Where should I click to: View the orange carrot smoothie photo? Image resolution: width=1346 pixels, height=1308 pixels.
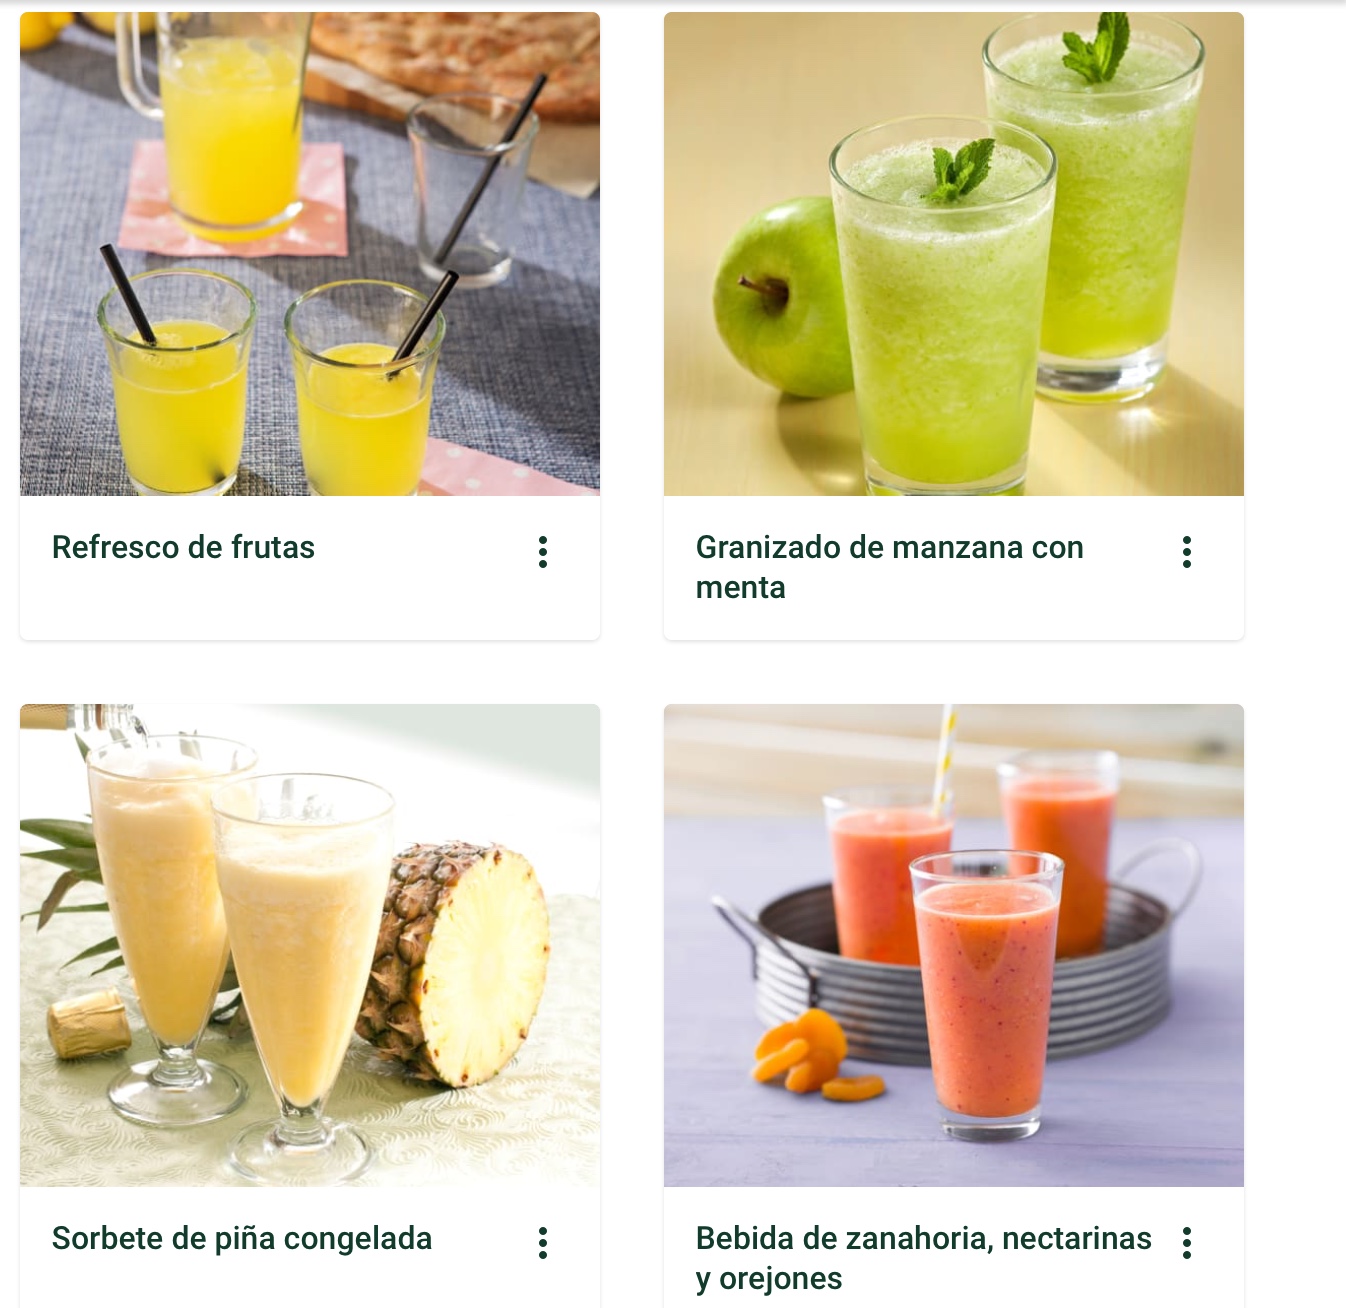[954, 945]
